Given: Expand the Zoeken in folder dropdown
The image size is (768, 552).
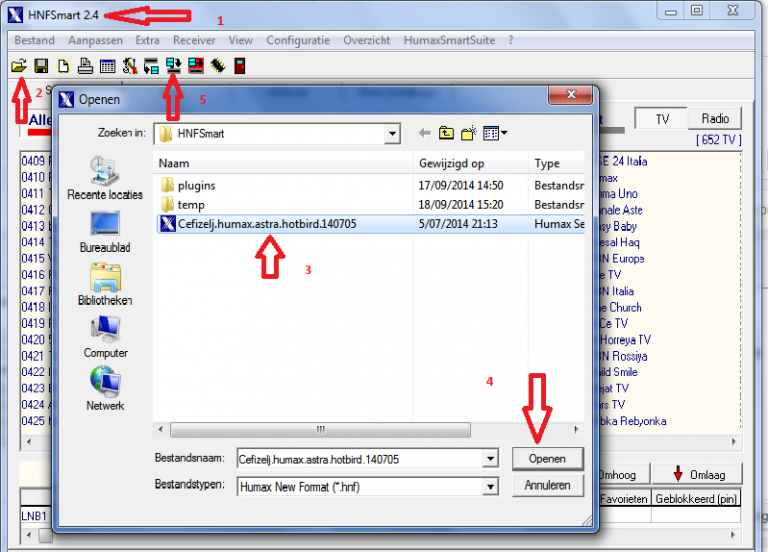Looking at the screenshot, I should click(392, 133).
